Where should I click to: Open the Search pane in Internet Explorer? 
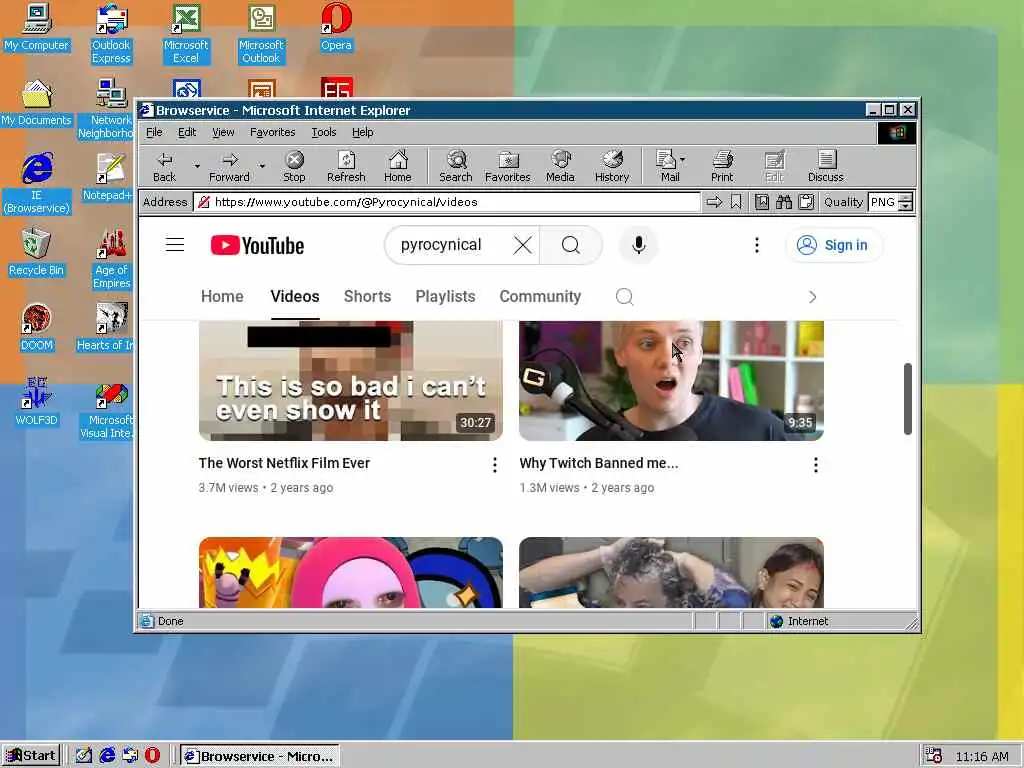[456, 167]
